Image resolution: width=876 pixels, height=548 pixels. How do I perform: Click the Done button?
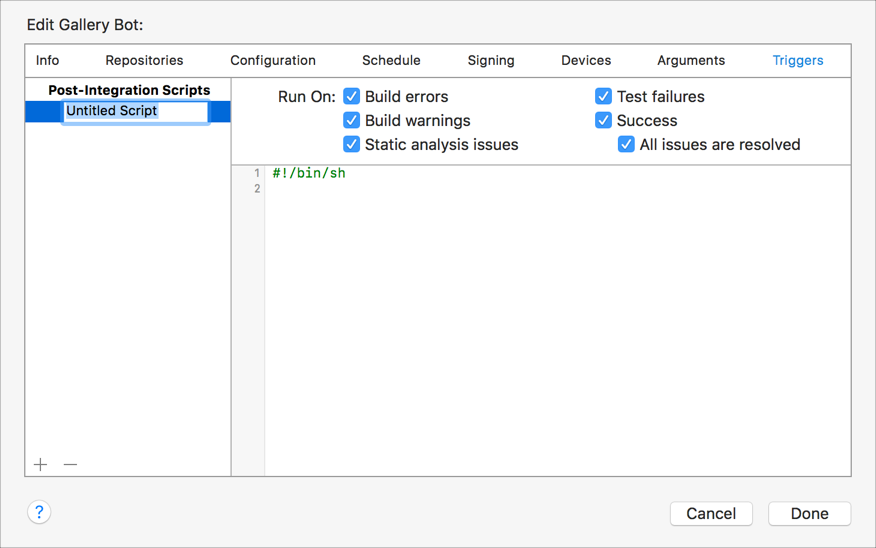[809, 513]
